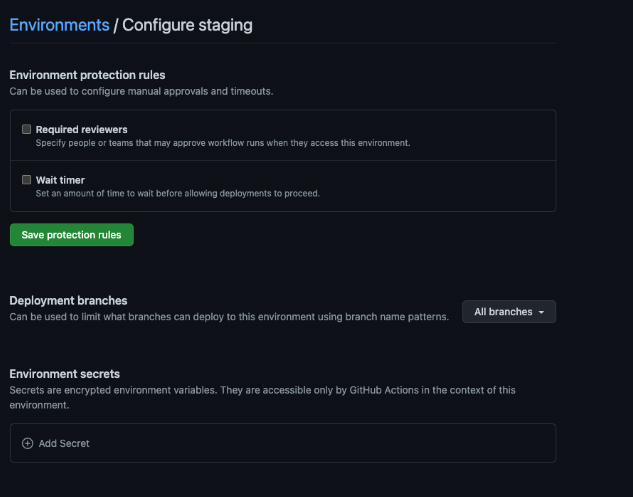The image size is (633, 497).
Task: Go back to Environments via breadcrumb
Action: click(59, 24)
